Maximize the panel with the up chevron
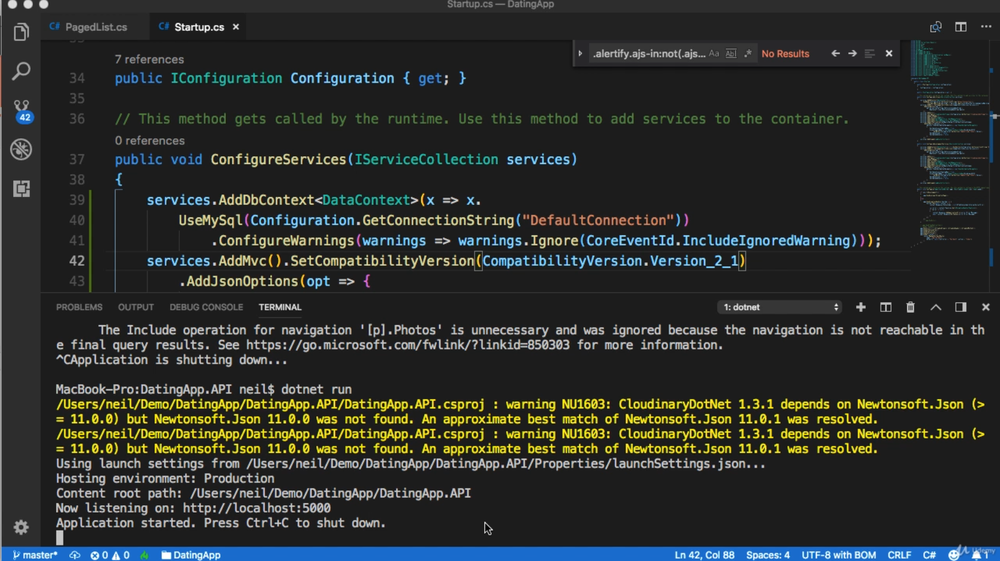 click(x=936, y=307)
